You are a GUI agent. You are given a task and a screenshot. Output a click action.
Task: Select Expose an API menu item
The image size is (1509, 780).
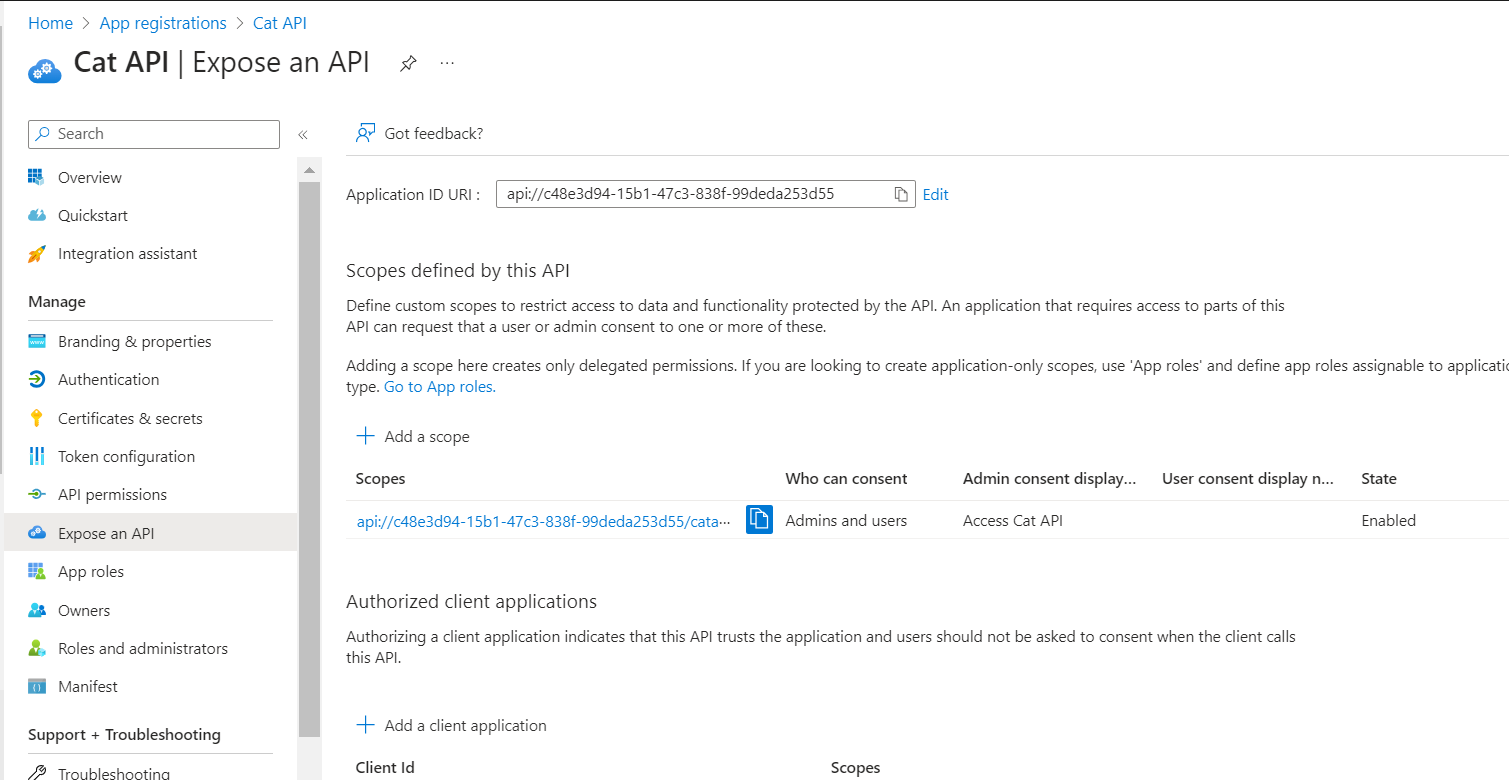(150, 533)
